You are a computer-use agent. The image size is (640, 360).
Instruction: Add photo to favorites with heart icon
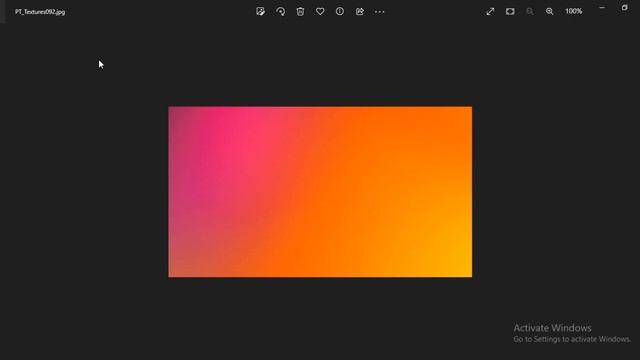[x=320, y=11]
